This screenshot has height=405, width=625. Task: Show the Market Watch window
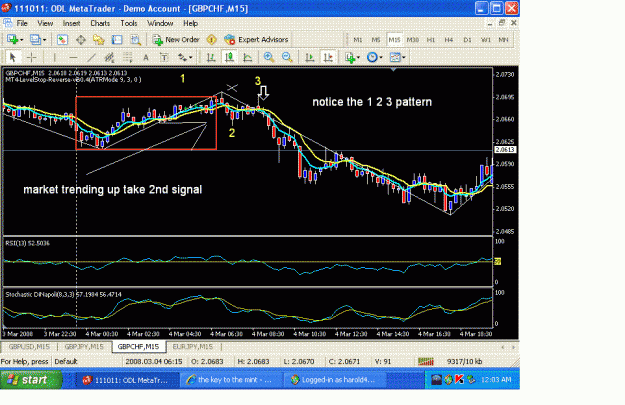pyautogui.click(x=62, y=39)
